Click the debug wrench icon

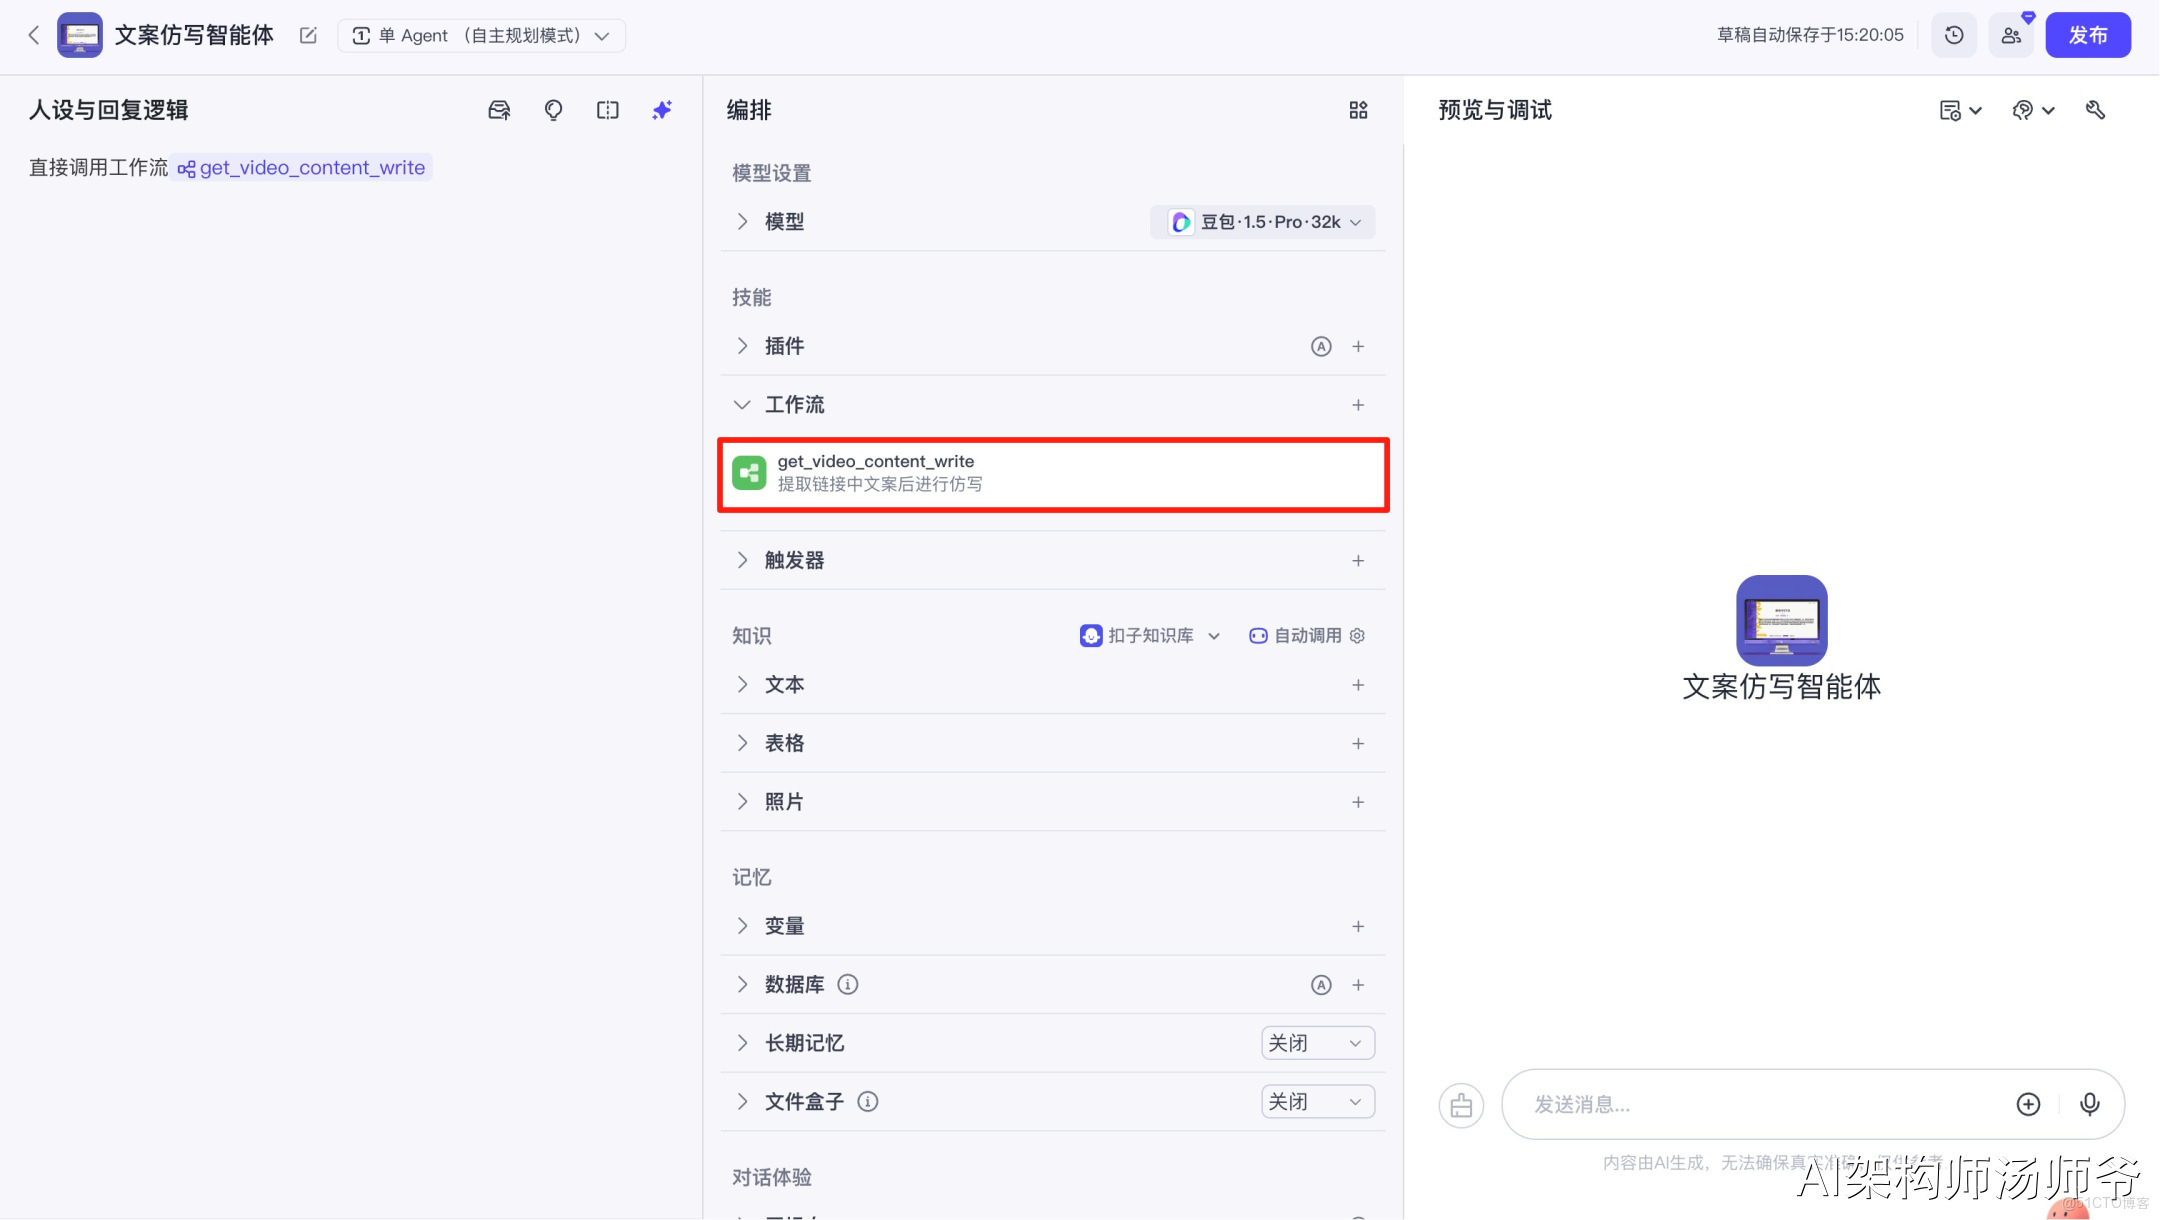(x=2095, y=110)
